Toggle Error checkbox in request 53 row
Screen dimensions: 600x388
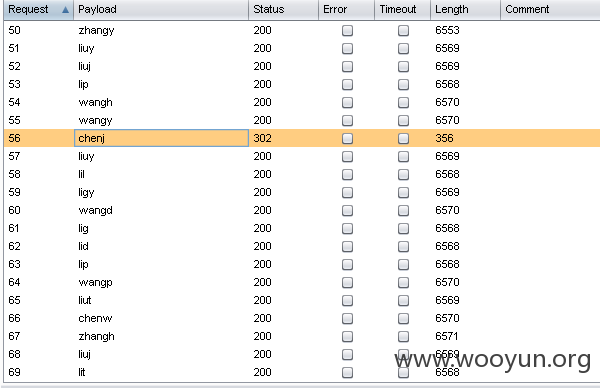coord(347,85)
